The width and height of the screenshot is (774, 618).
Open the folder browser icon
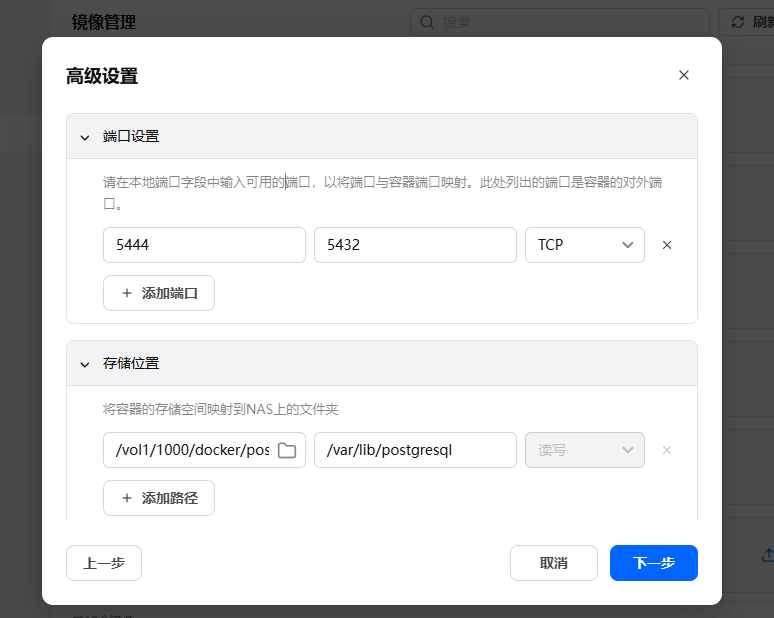click(287, 450)
